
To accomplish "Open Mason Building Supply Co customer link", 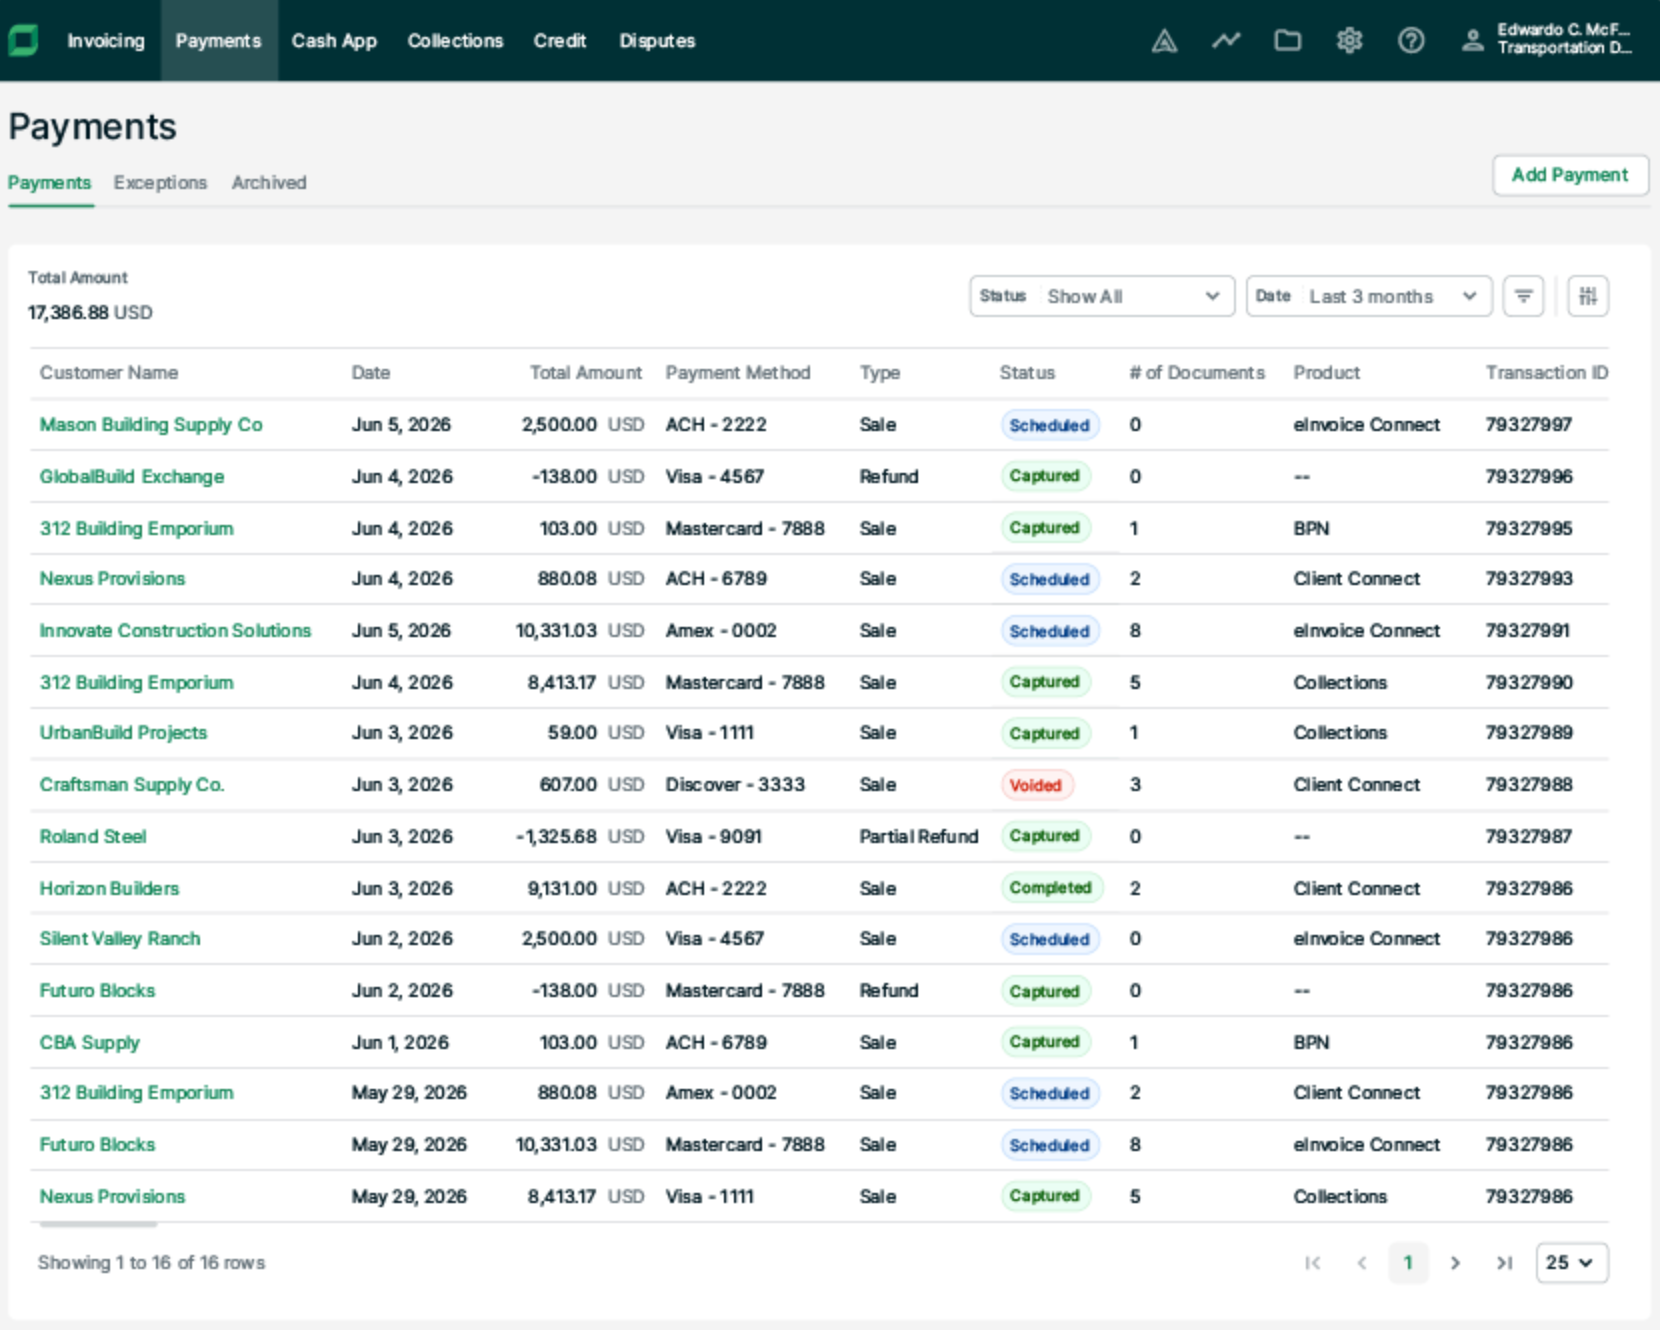I will click(x=151, y=425).
